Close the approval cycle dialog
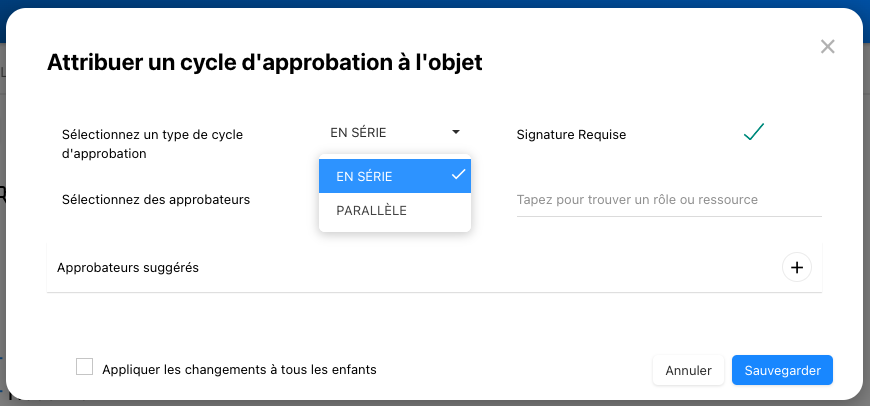The height and width of the screenshot is (406, 870). click(x=827, y=46)
